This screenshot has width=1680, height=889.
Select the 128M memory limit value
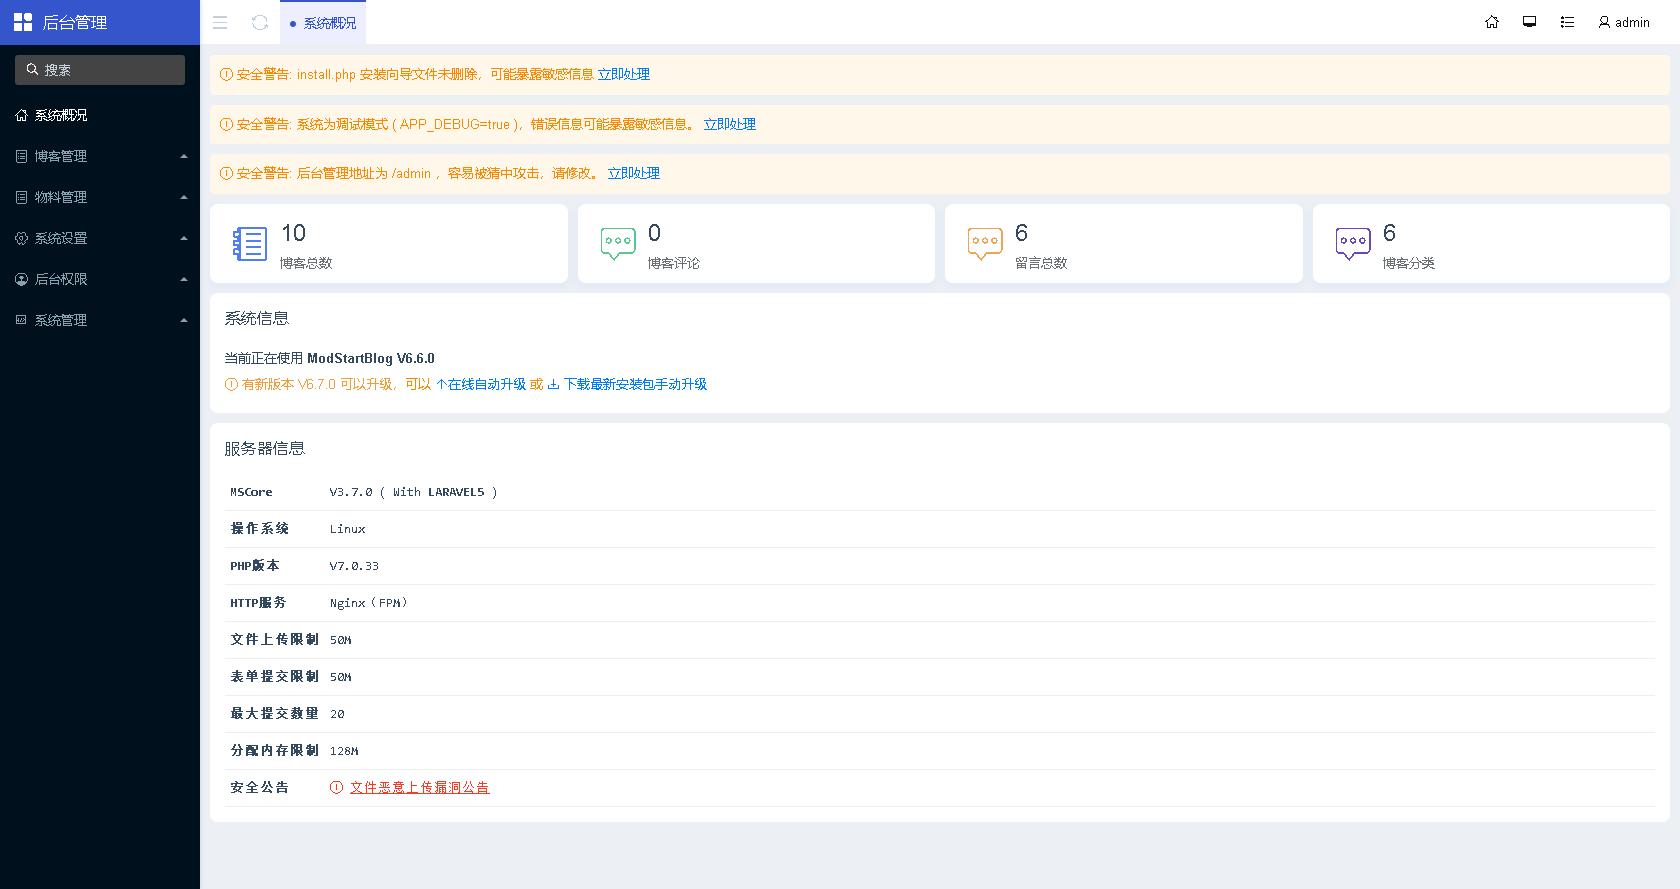click(344, 751)
